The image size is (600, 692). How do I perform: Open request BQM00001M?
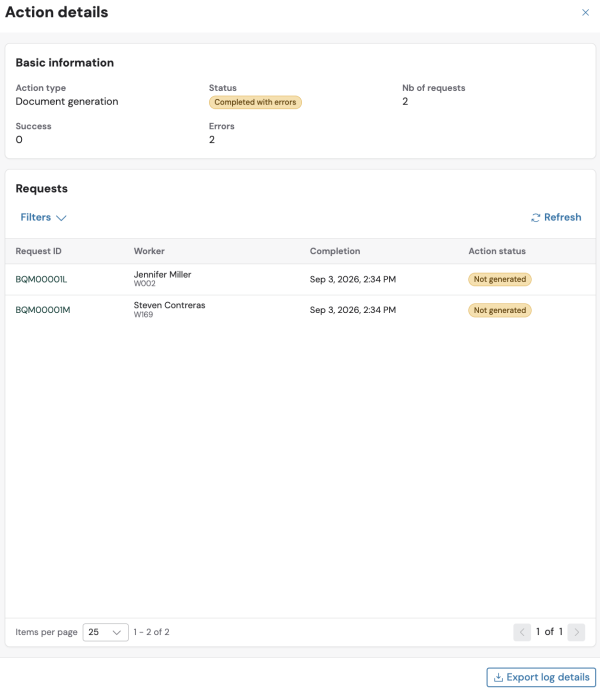[x=43, y=310]
